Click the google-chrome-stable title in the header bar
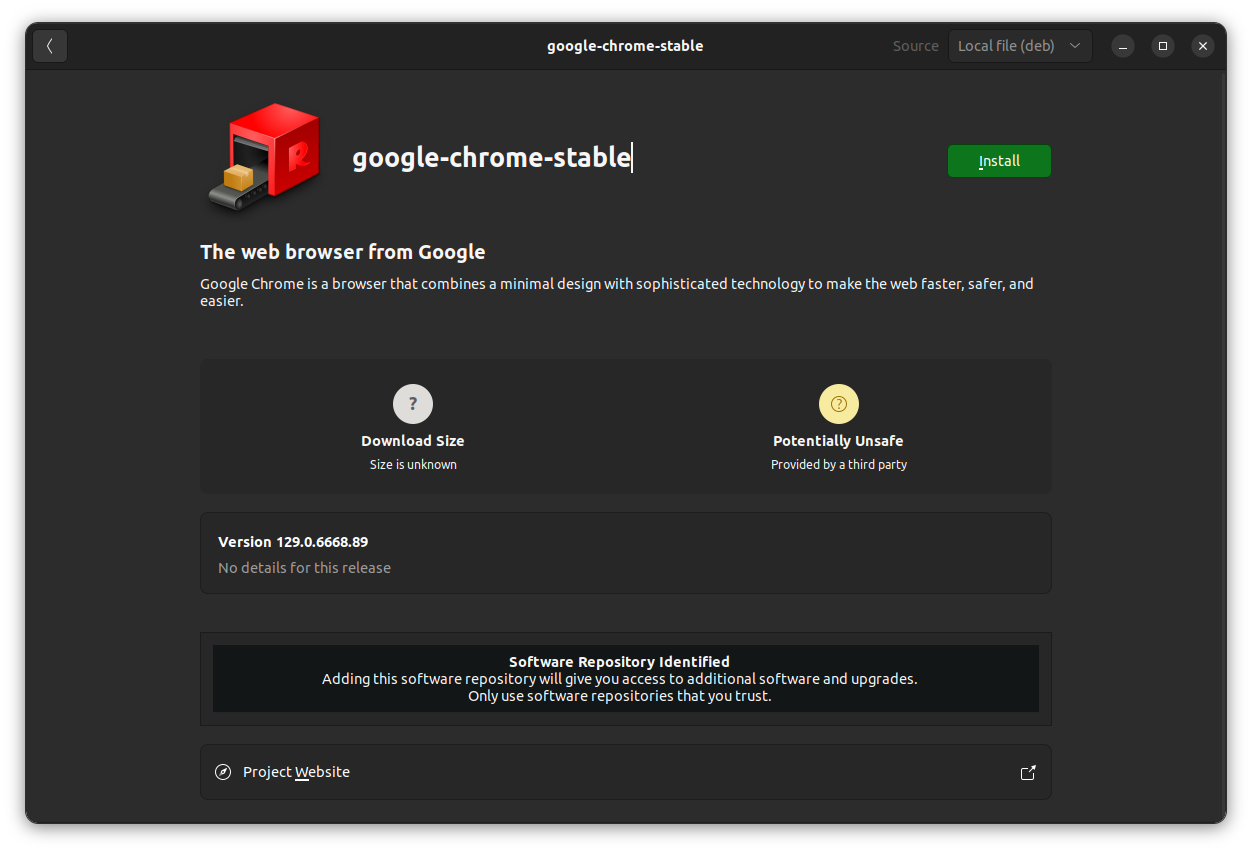 click(x=625, y=46)
